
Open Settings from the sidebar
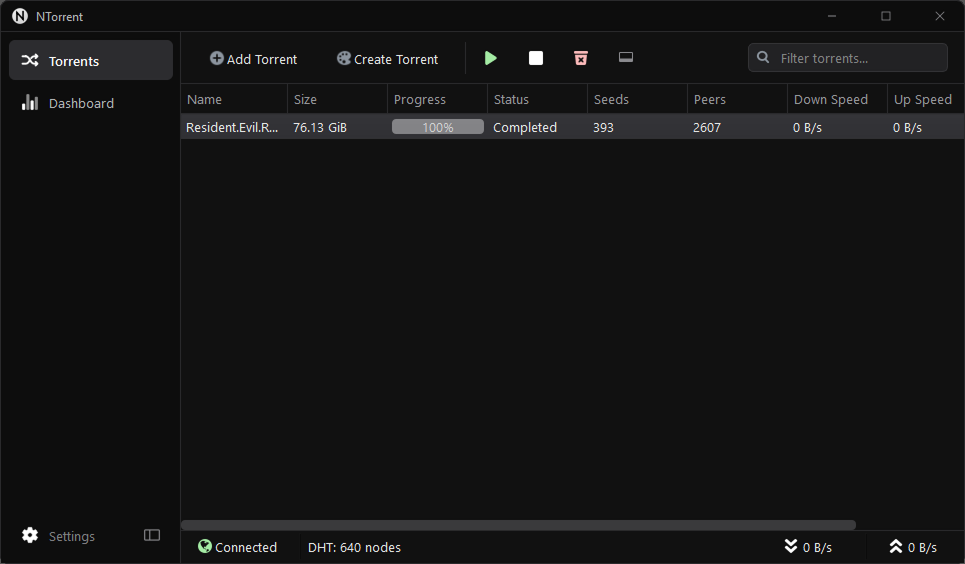(71, 536)
